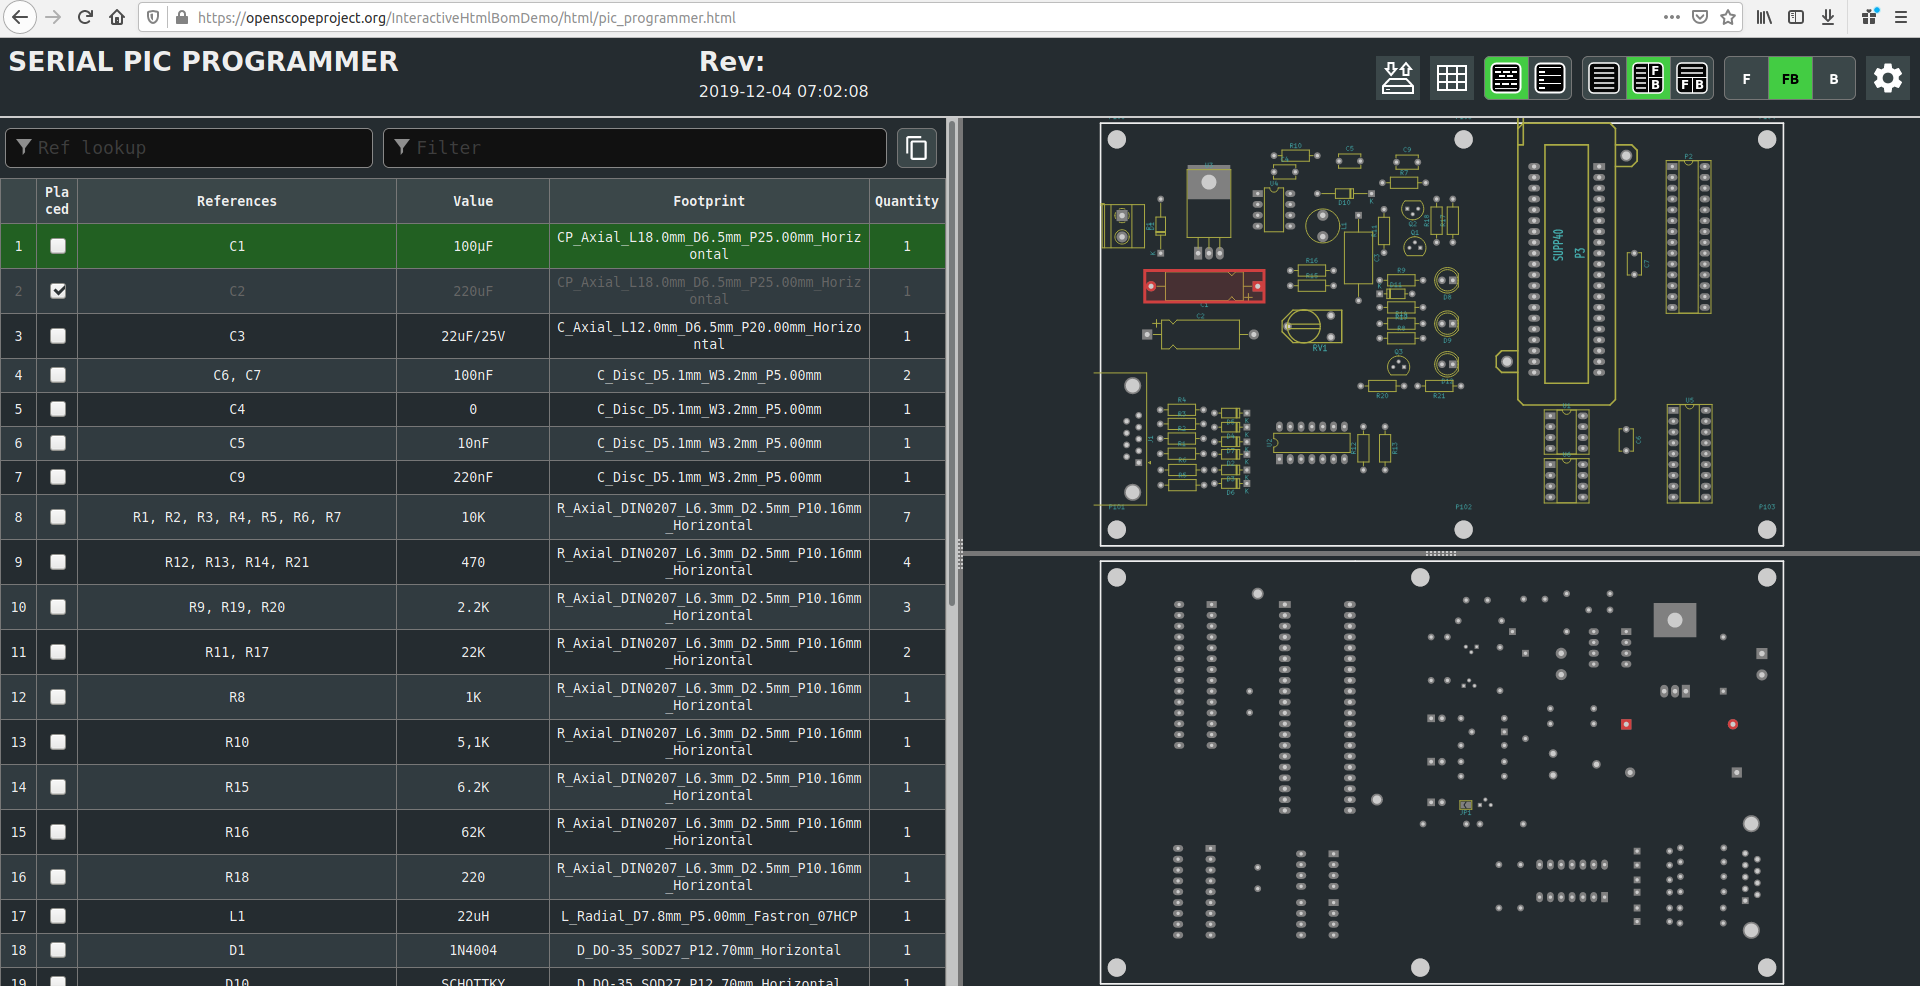Image resolution: width=1920 pixels, height=986 pixels.
Task: Select the grouped BOM view icon
Action: pyautogui.click(x=1505, y=78)
